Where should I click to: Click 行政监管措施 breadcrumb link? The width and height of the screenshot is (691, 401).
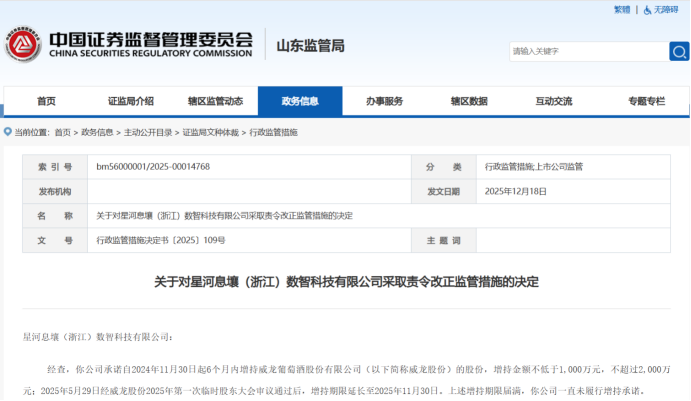pyautogui.click(x=273, y=132)
